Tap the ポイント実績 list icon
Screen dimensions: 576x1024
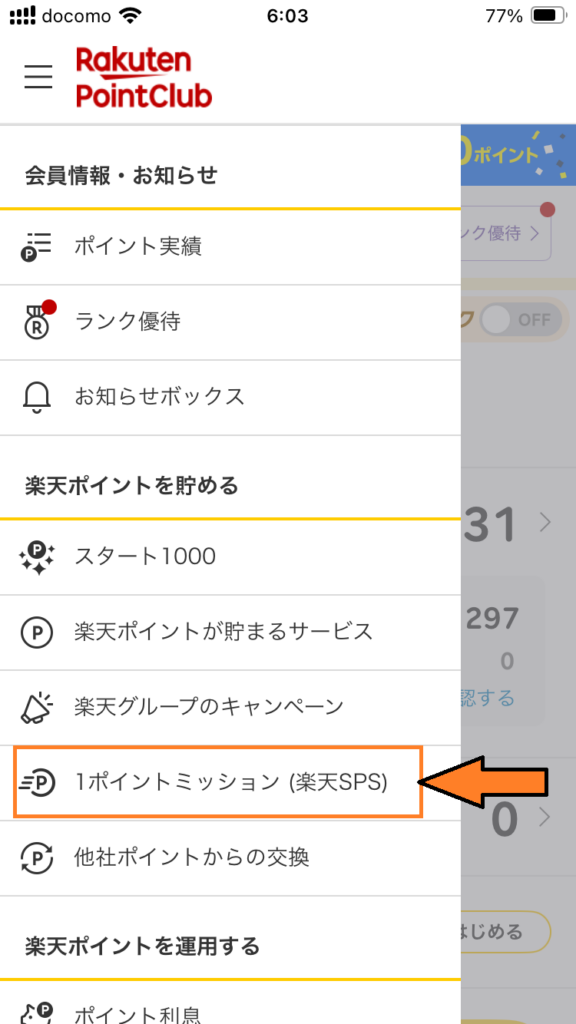pos(37,247)
